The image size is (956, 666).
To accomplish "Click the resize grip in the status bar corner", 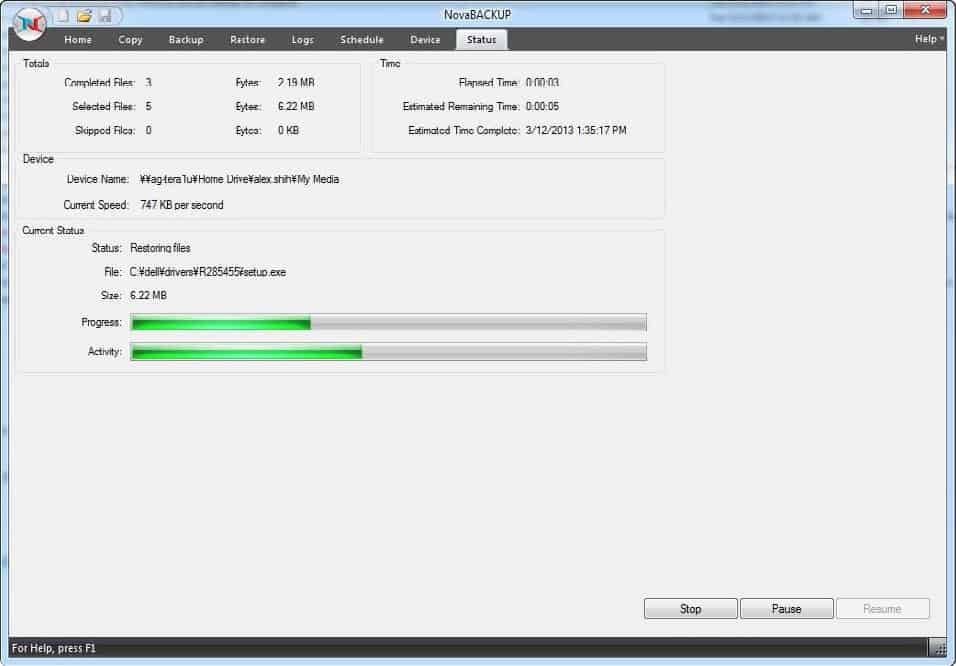I will pyautogui.click(x=940, y=648).
